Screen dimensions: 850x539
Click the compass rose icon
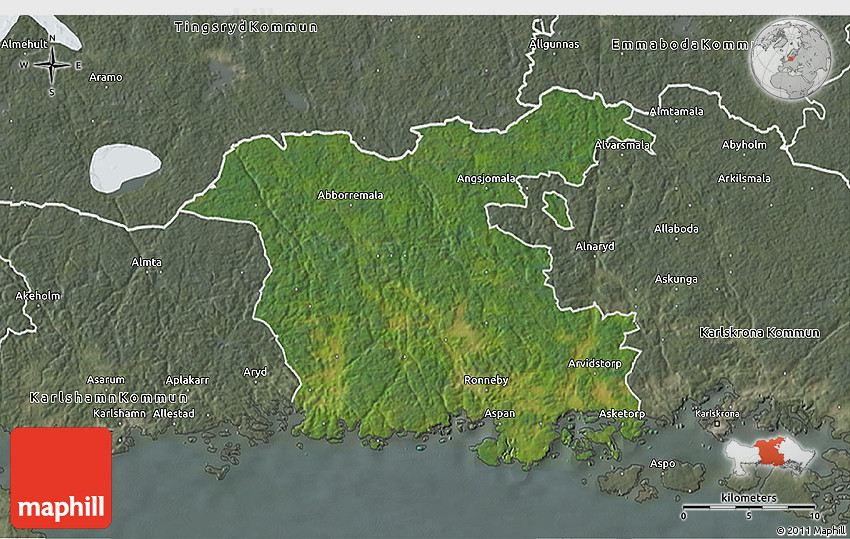(x=52, y=66)
